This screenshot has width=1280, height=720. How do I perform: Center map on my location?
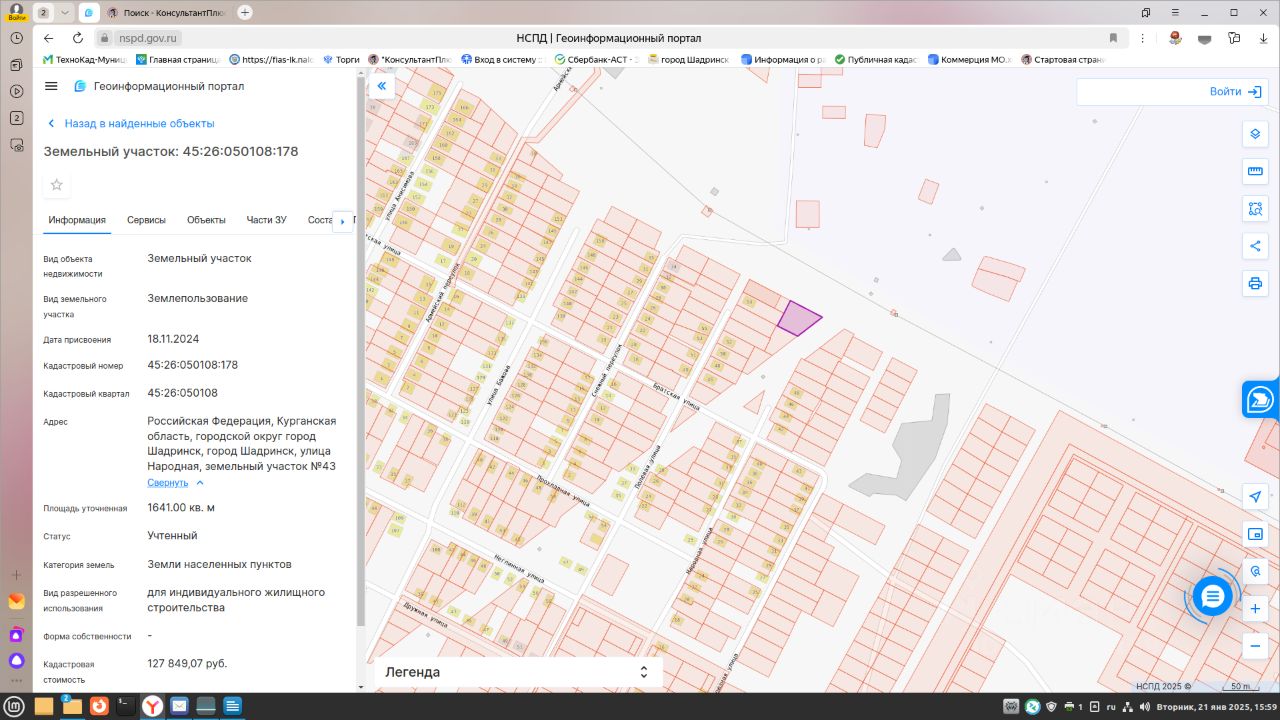[x=1255, y=497]
